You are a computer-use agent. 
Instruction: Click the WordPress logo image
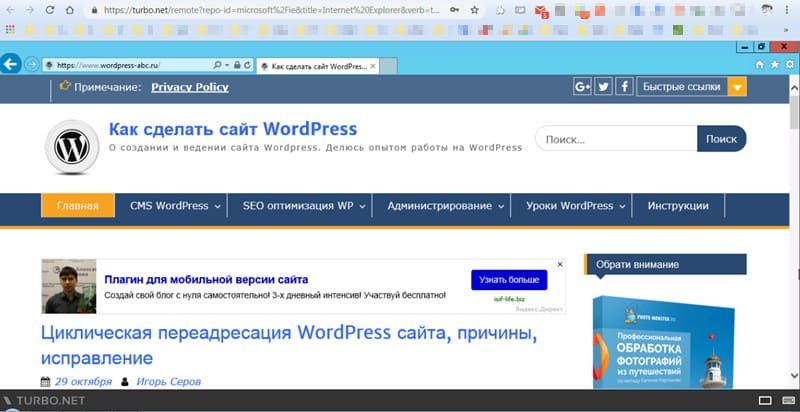[72, 147]
